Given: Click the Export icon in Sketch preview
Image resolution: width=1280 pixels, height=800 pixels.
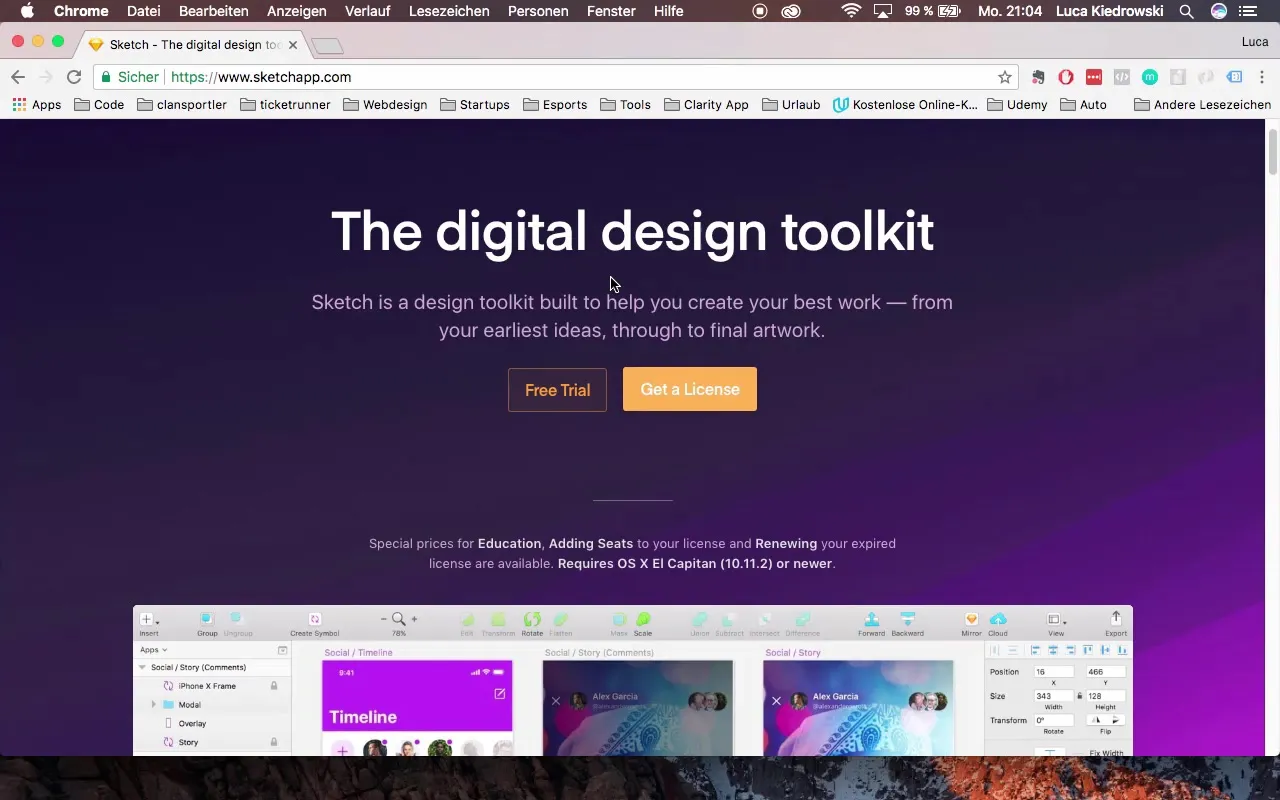Looking at the screenshot, I should tap(1116, 624).
